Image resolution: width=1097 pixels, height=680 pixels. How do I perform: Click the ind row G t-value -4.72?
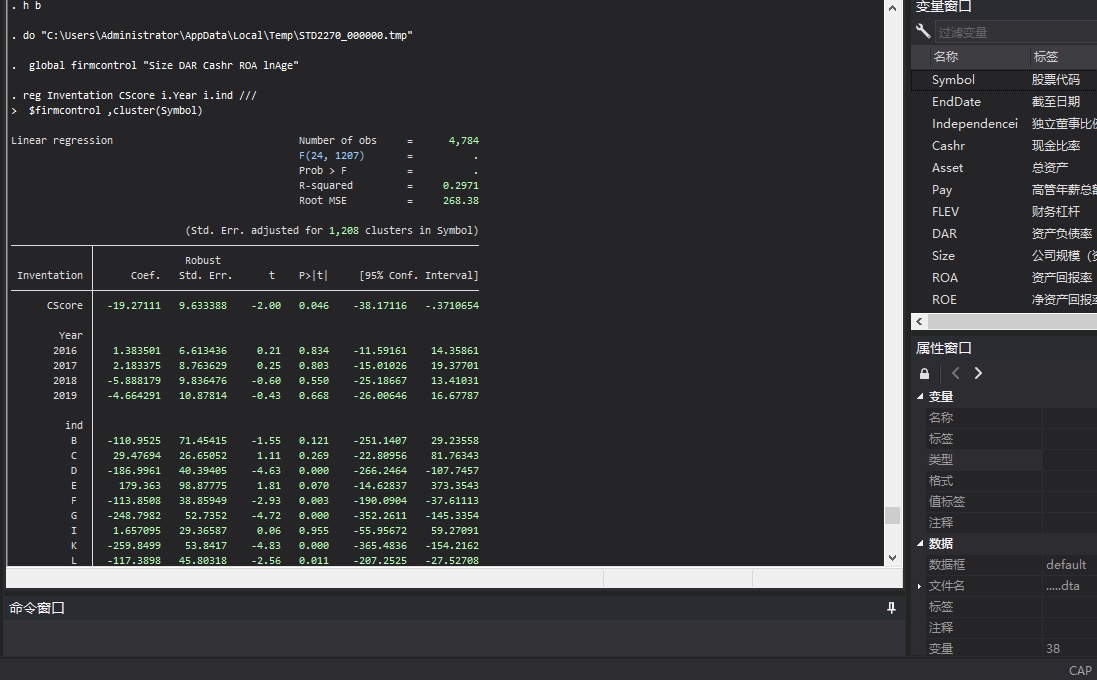coord(266,516)
